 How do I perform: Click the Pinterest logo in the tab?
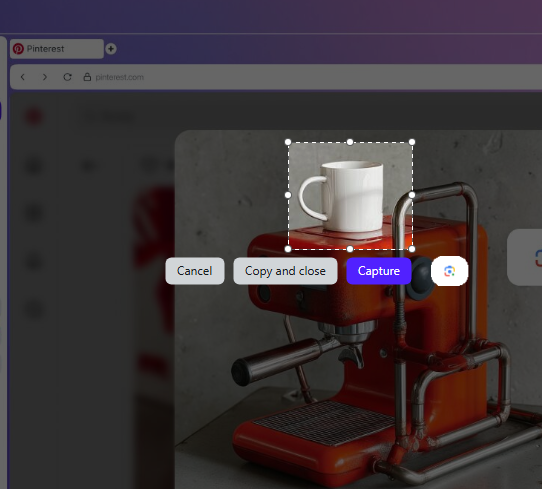18,49
